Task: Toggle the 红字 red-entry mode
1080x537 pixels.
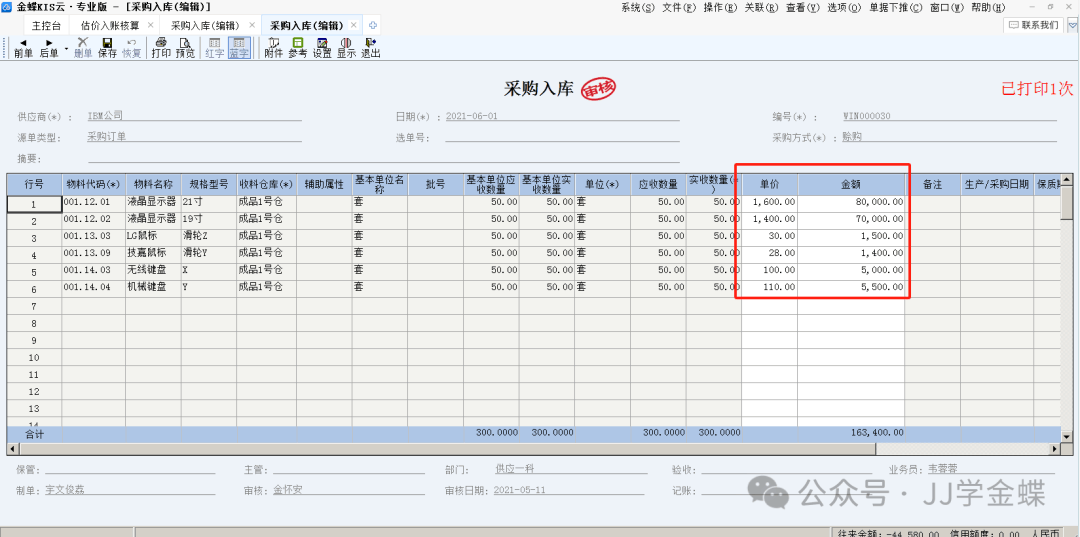Action: pyautogui.click(x=214, y=48)
